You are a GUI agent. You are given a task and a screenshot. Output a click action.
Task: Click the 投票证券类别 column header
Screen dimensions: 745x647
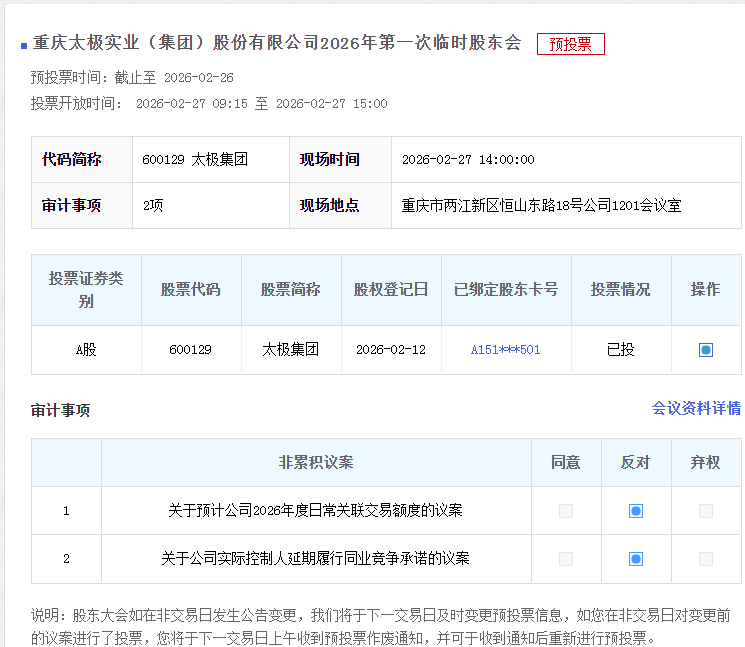pyautogui.click(x=86, y=290)
